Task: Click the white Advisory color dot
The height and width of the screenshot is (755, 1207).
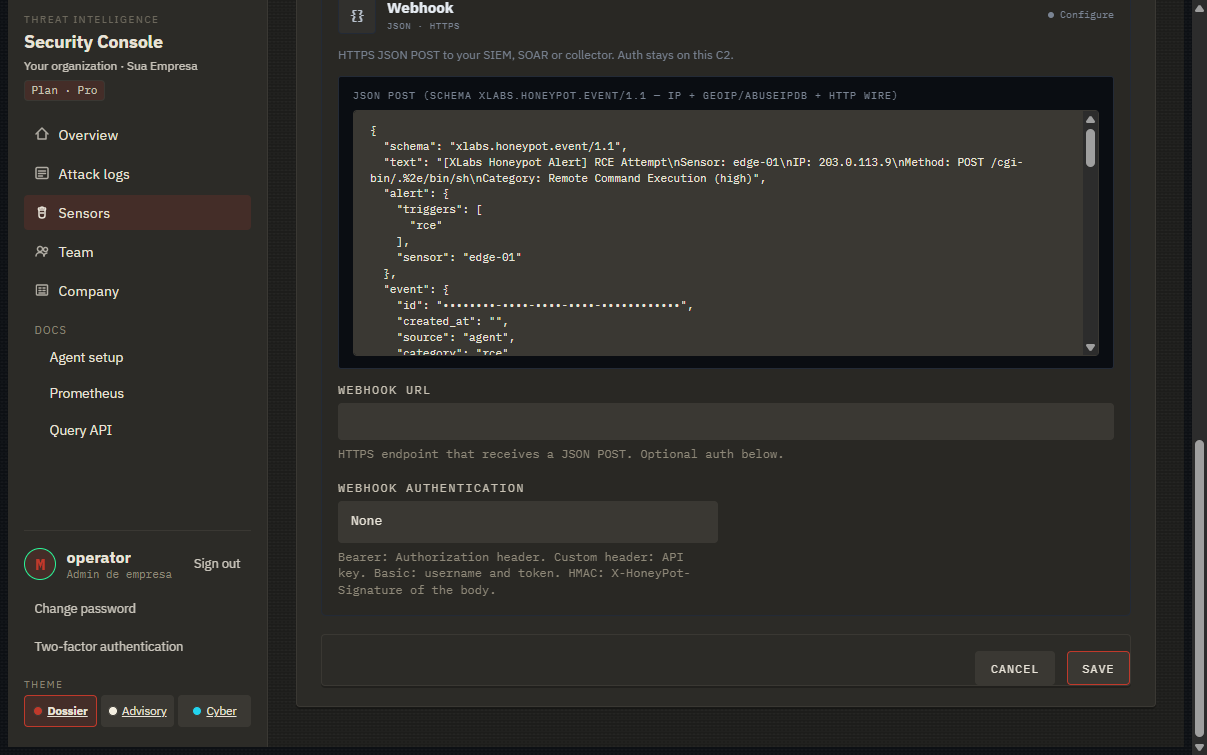Action: 113,711
